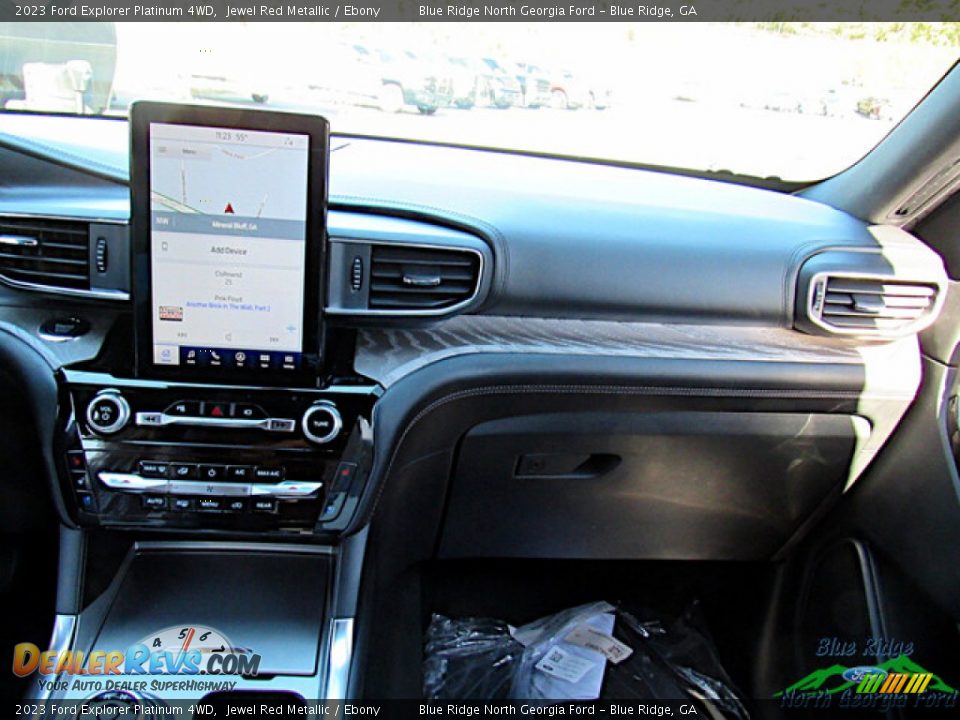960x720 pixels.
Task: Push the climate power button
Action: 211,473
